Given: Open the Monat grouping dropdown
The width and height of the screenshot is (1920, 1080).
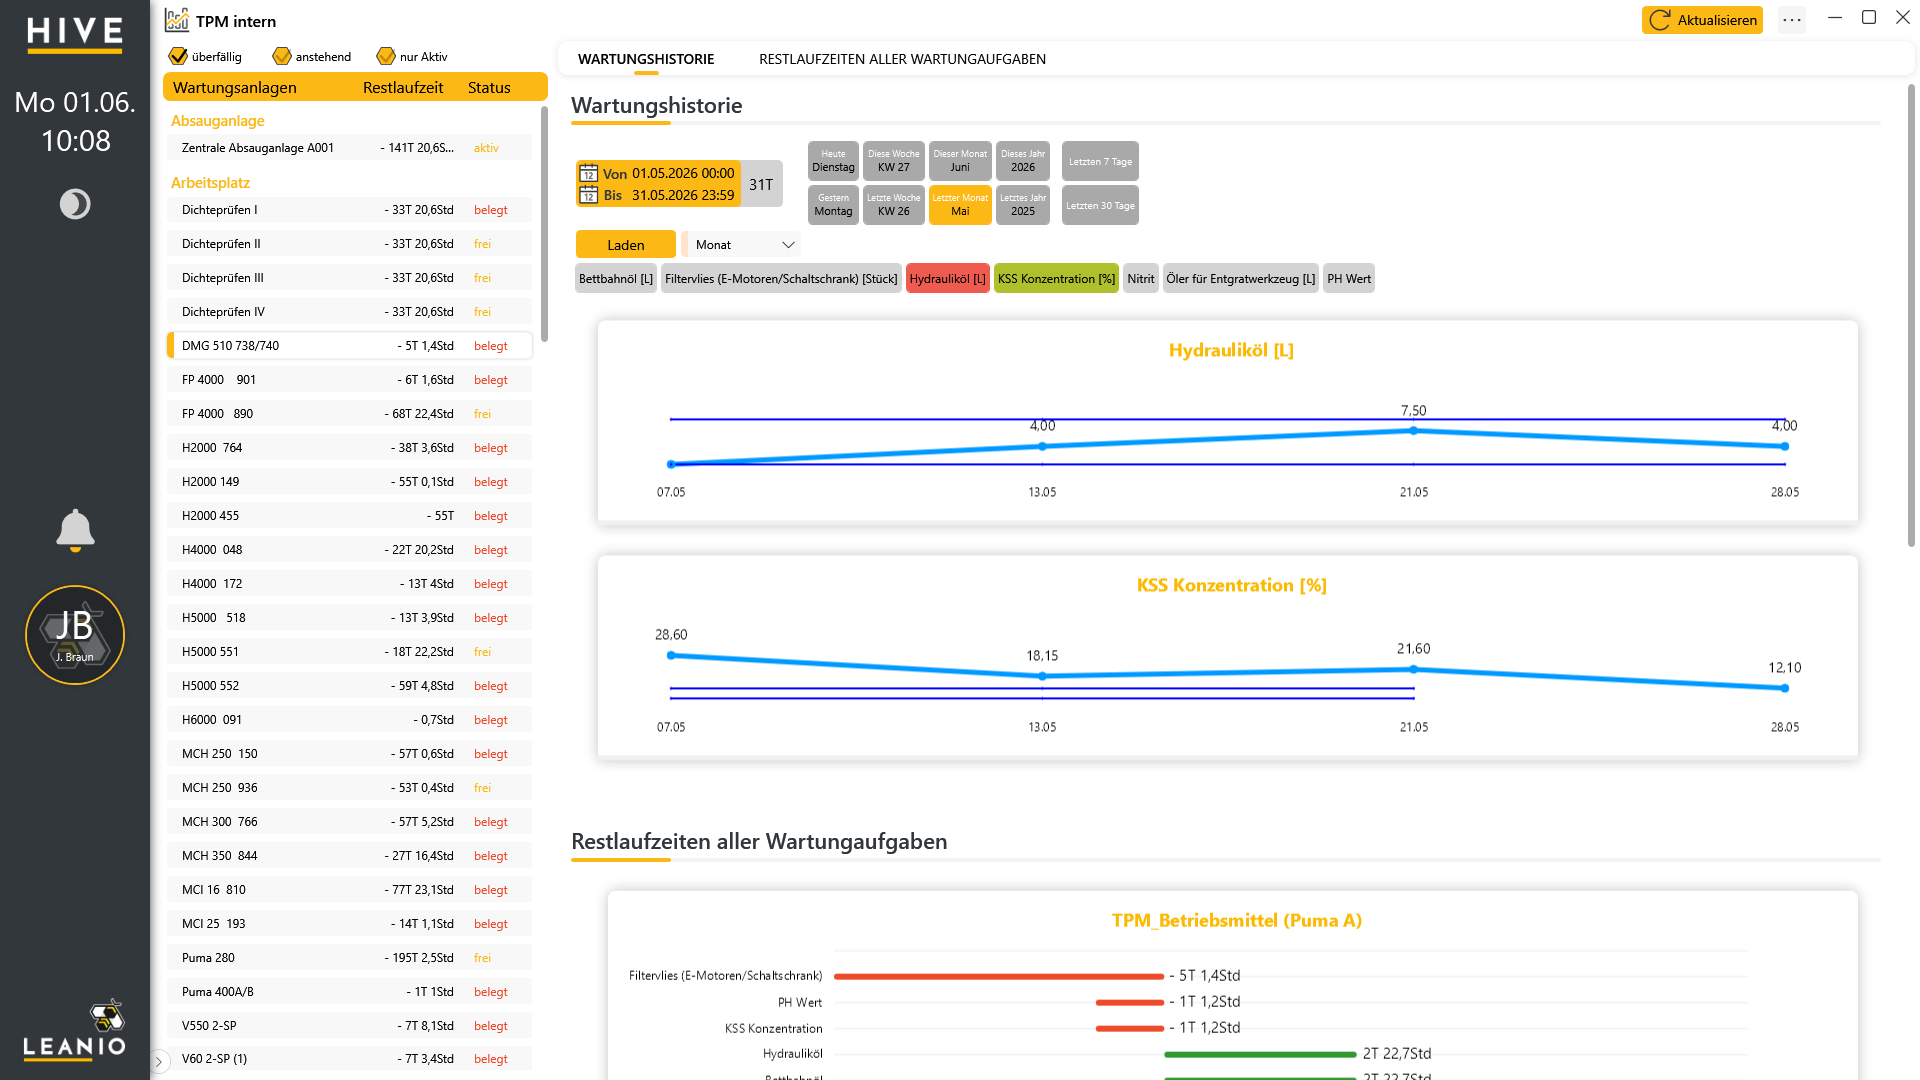Looking at the screenshot, I should click(741, 245).
